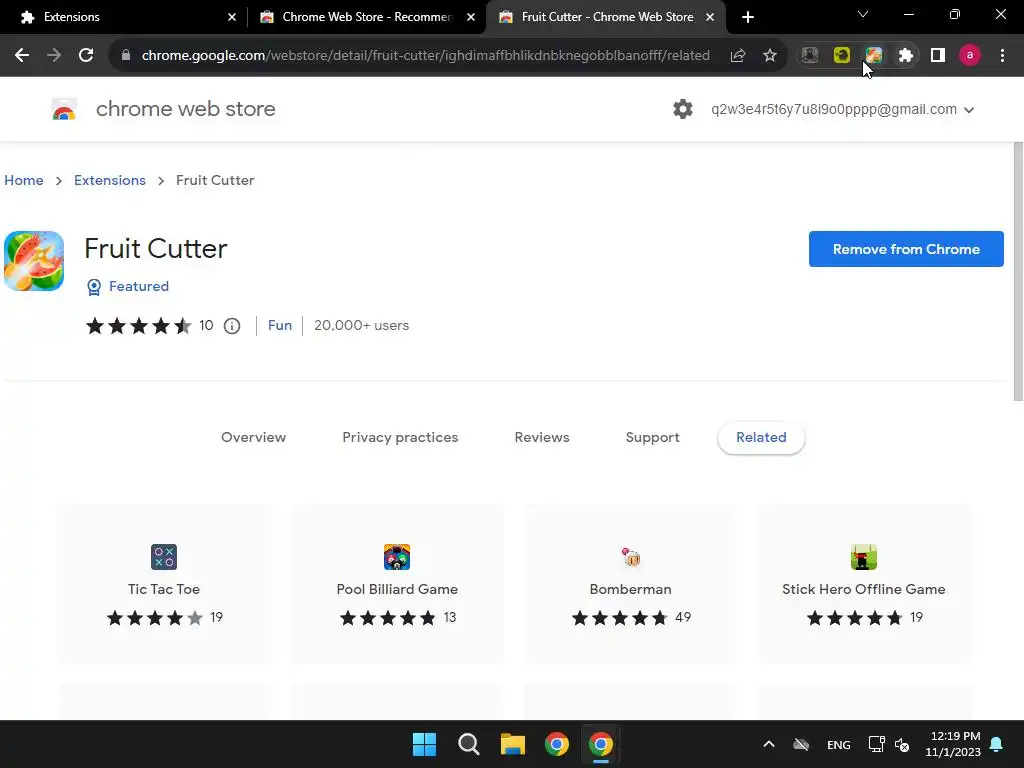Bookmark this tab with the star

click(770, 56)
